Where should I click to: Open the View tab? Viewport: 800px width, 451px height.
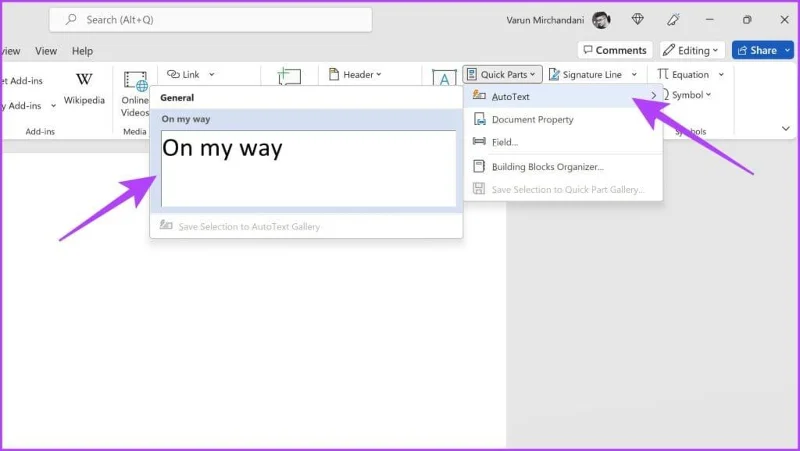click(46, 51)
